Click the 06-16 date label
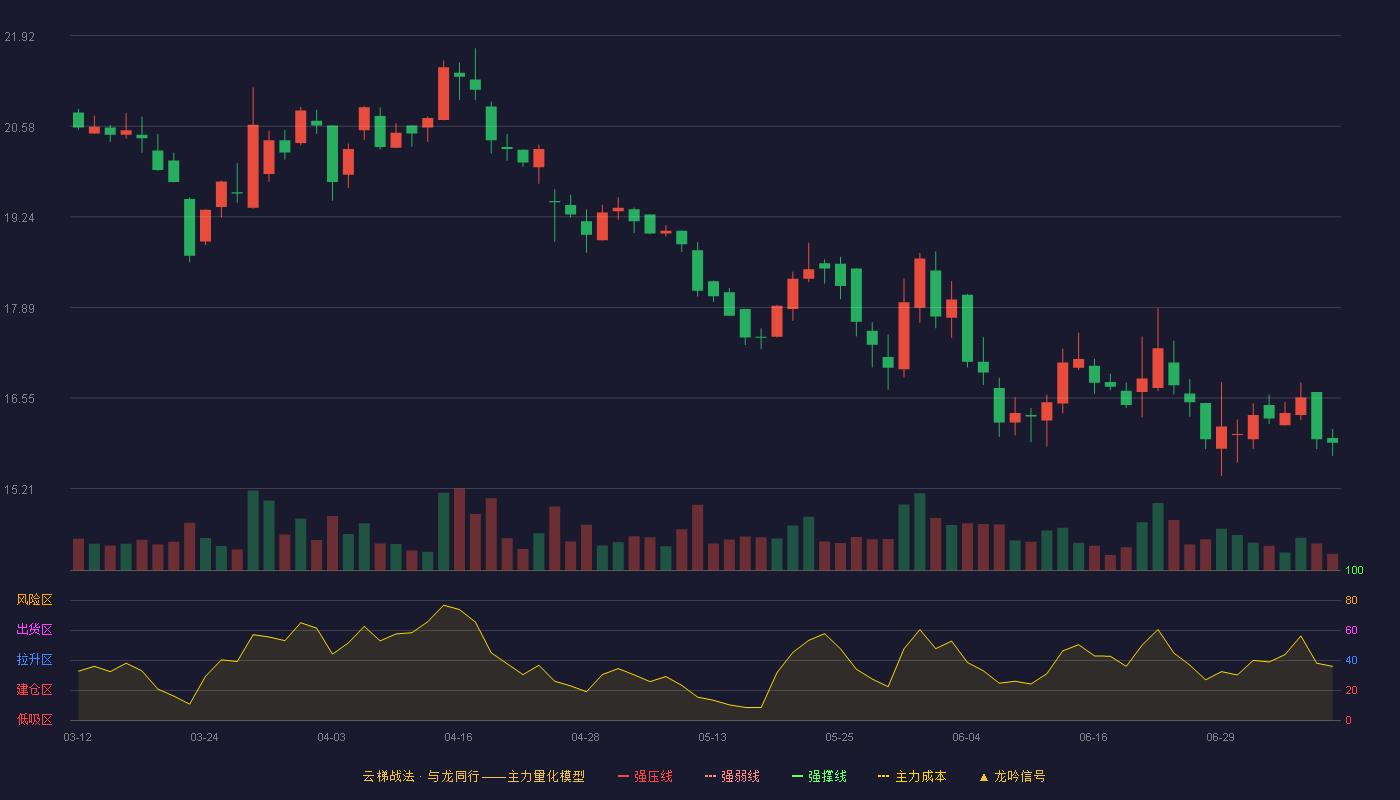Screen dimensions: 1400x800 [1093, 737]
